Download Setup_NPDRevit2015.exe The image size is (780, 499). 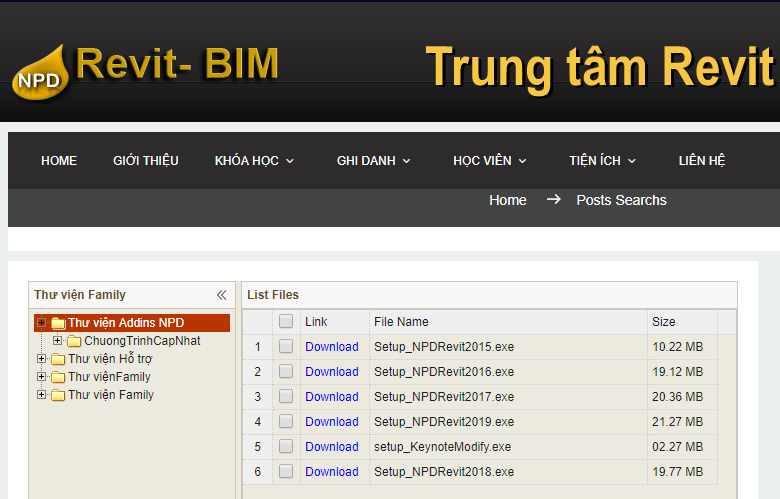tap(332, 347)
